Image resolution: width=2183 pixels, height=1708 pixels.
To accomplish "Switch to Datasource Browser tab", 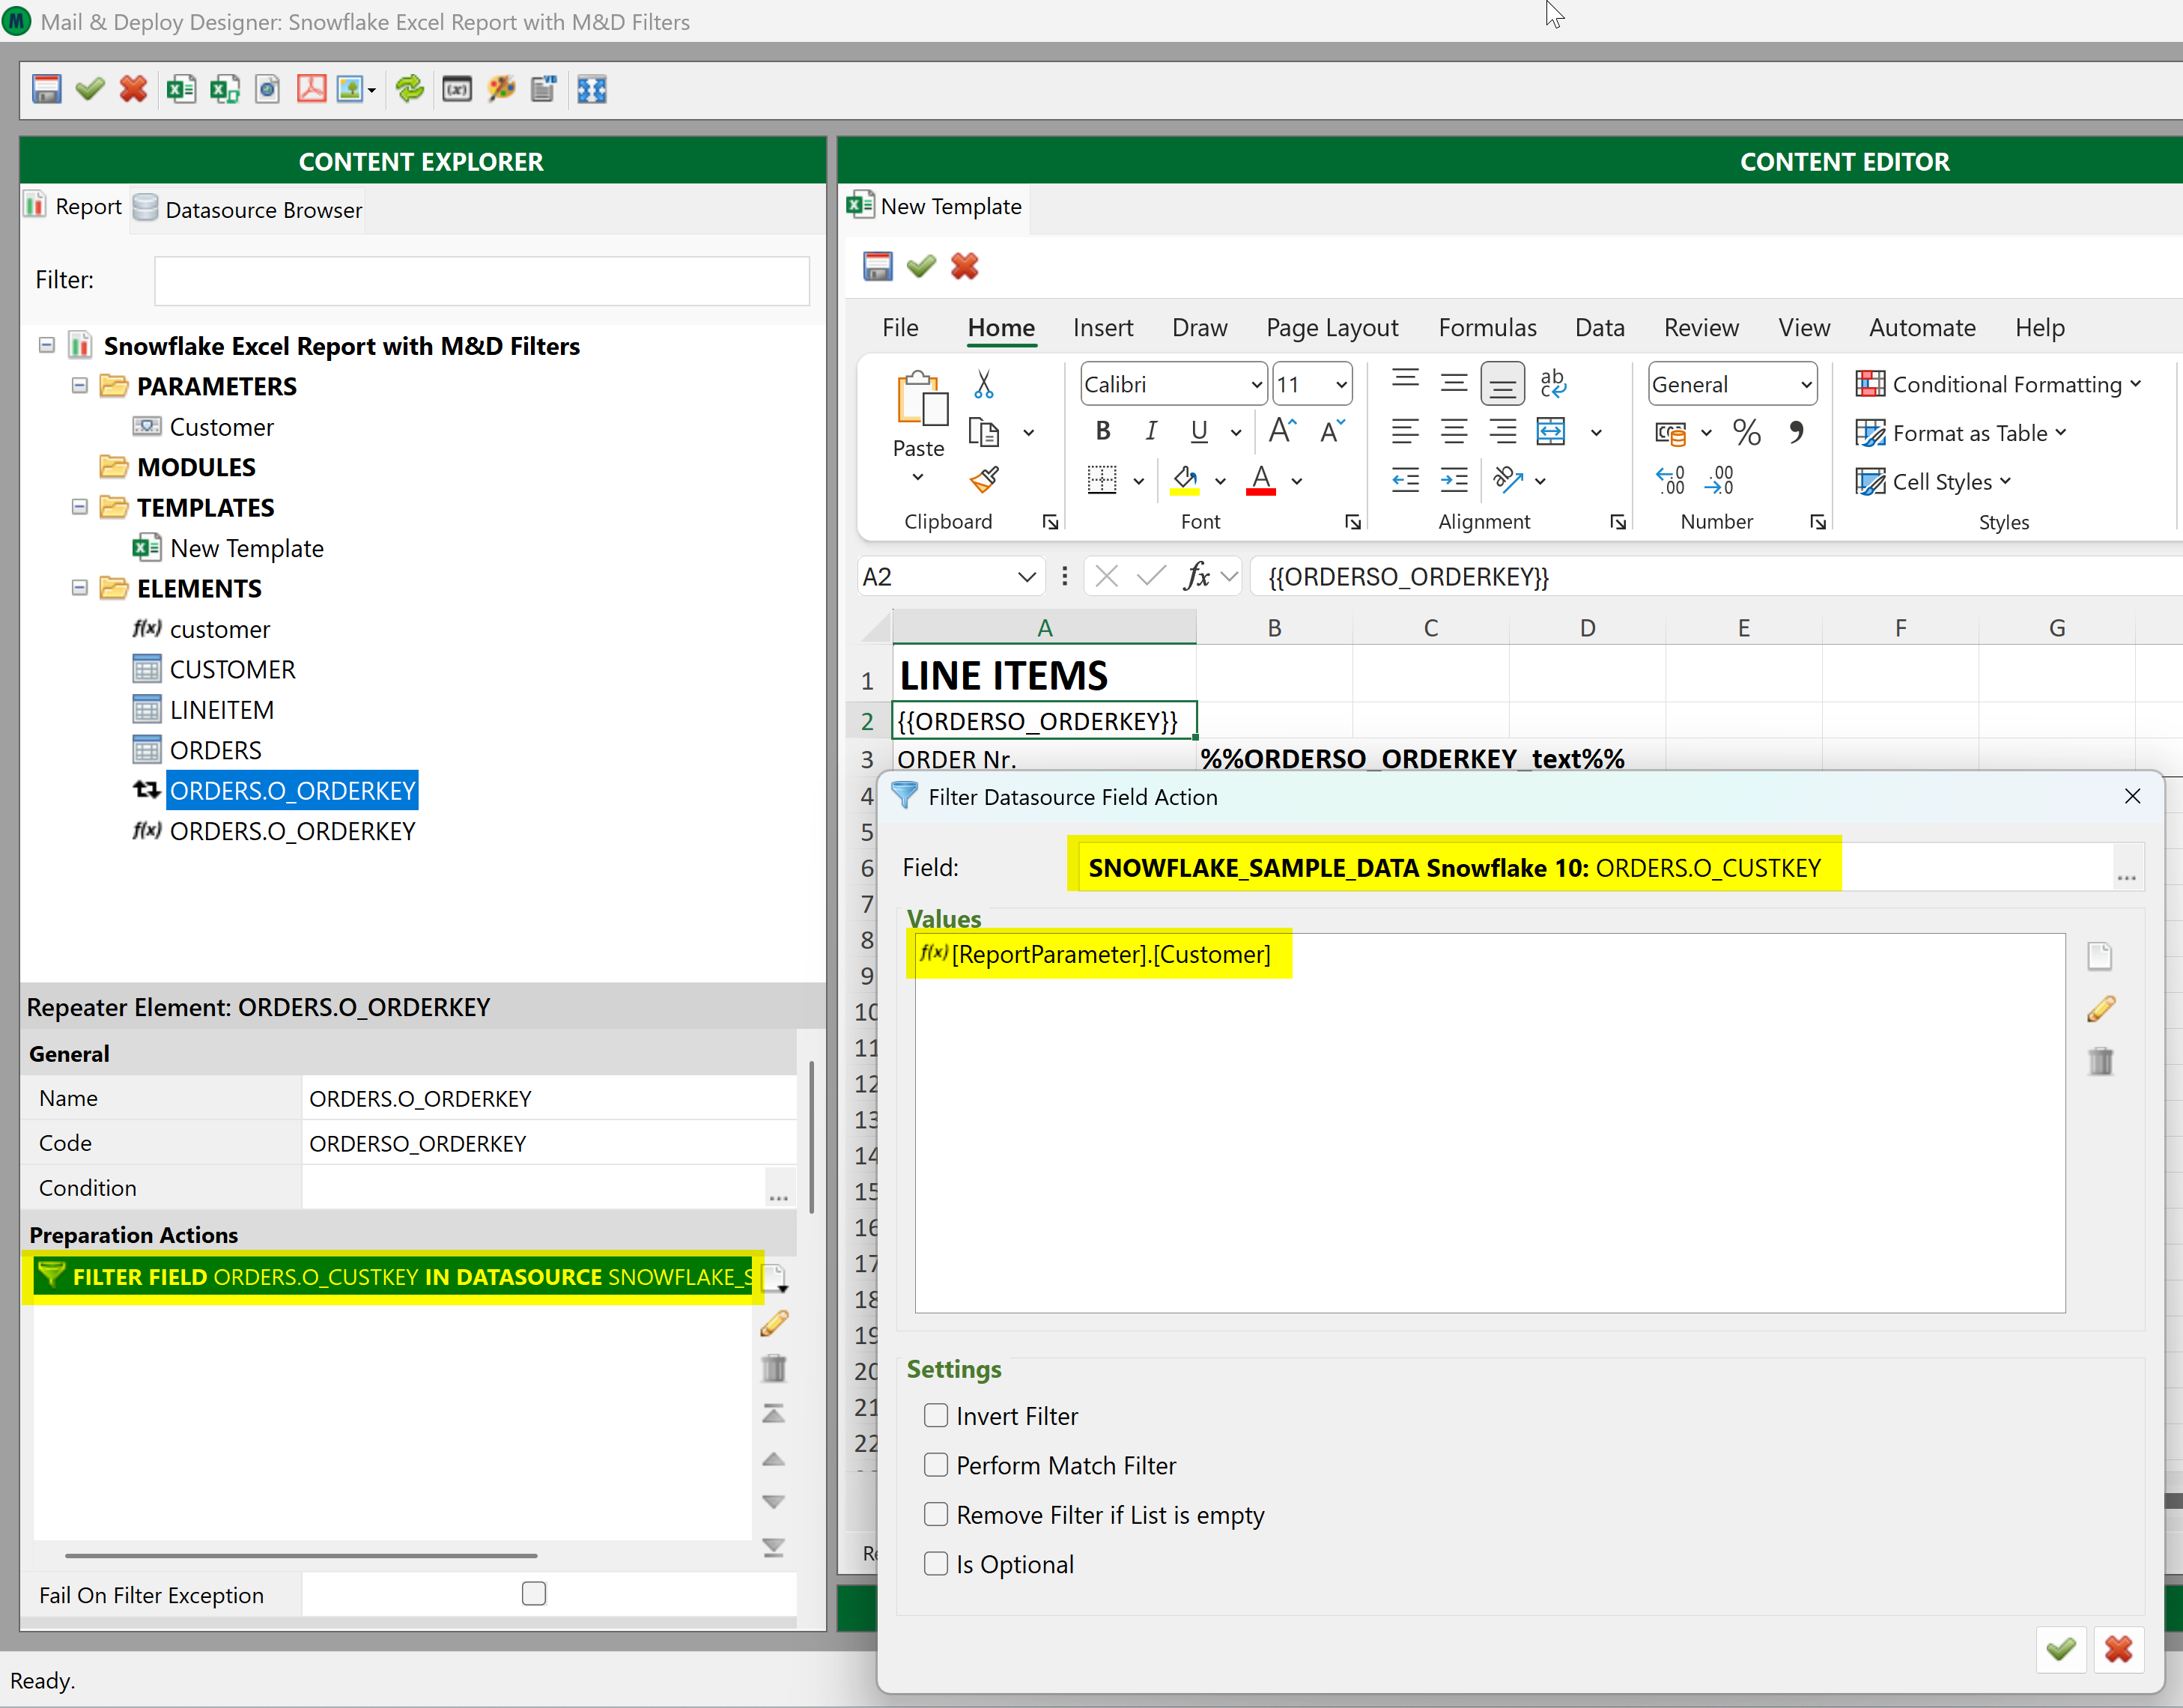I will coord(247,209).
